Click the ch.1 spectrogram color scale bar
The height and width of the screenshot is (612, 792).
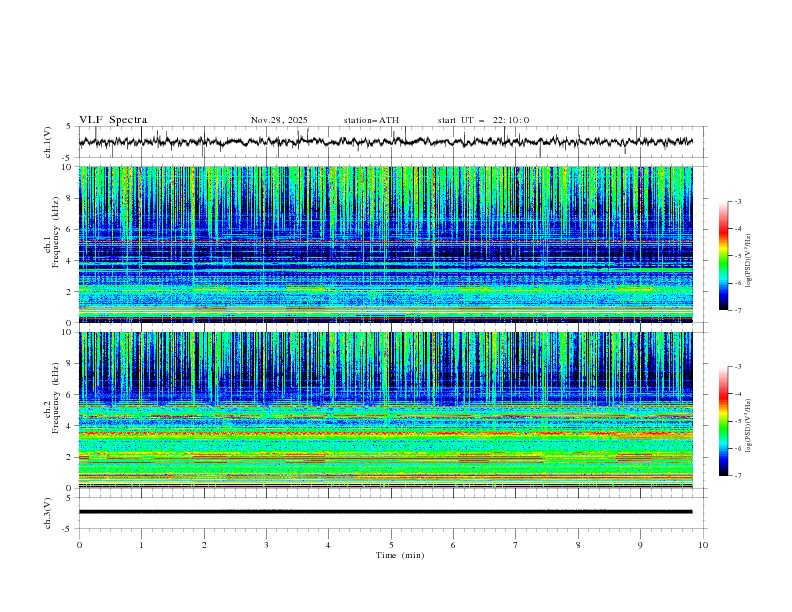[x=724, y=256]
